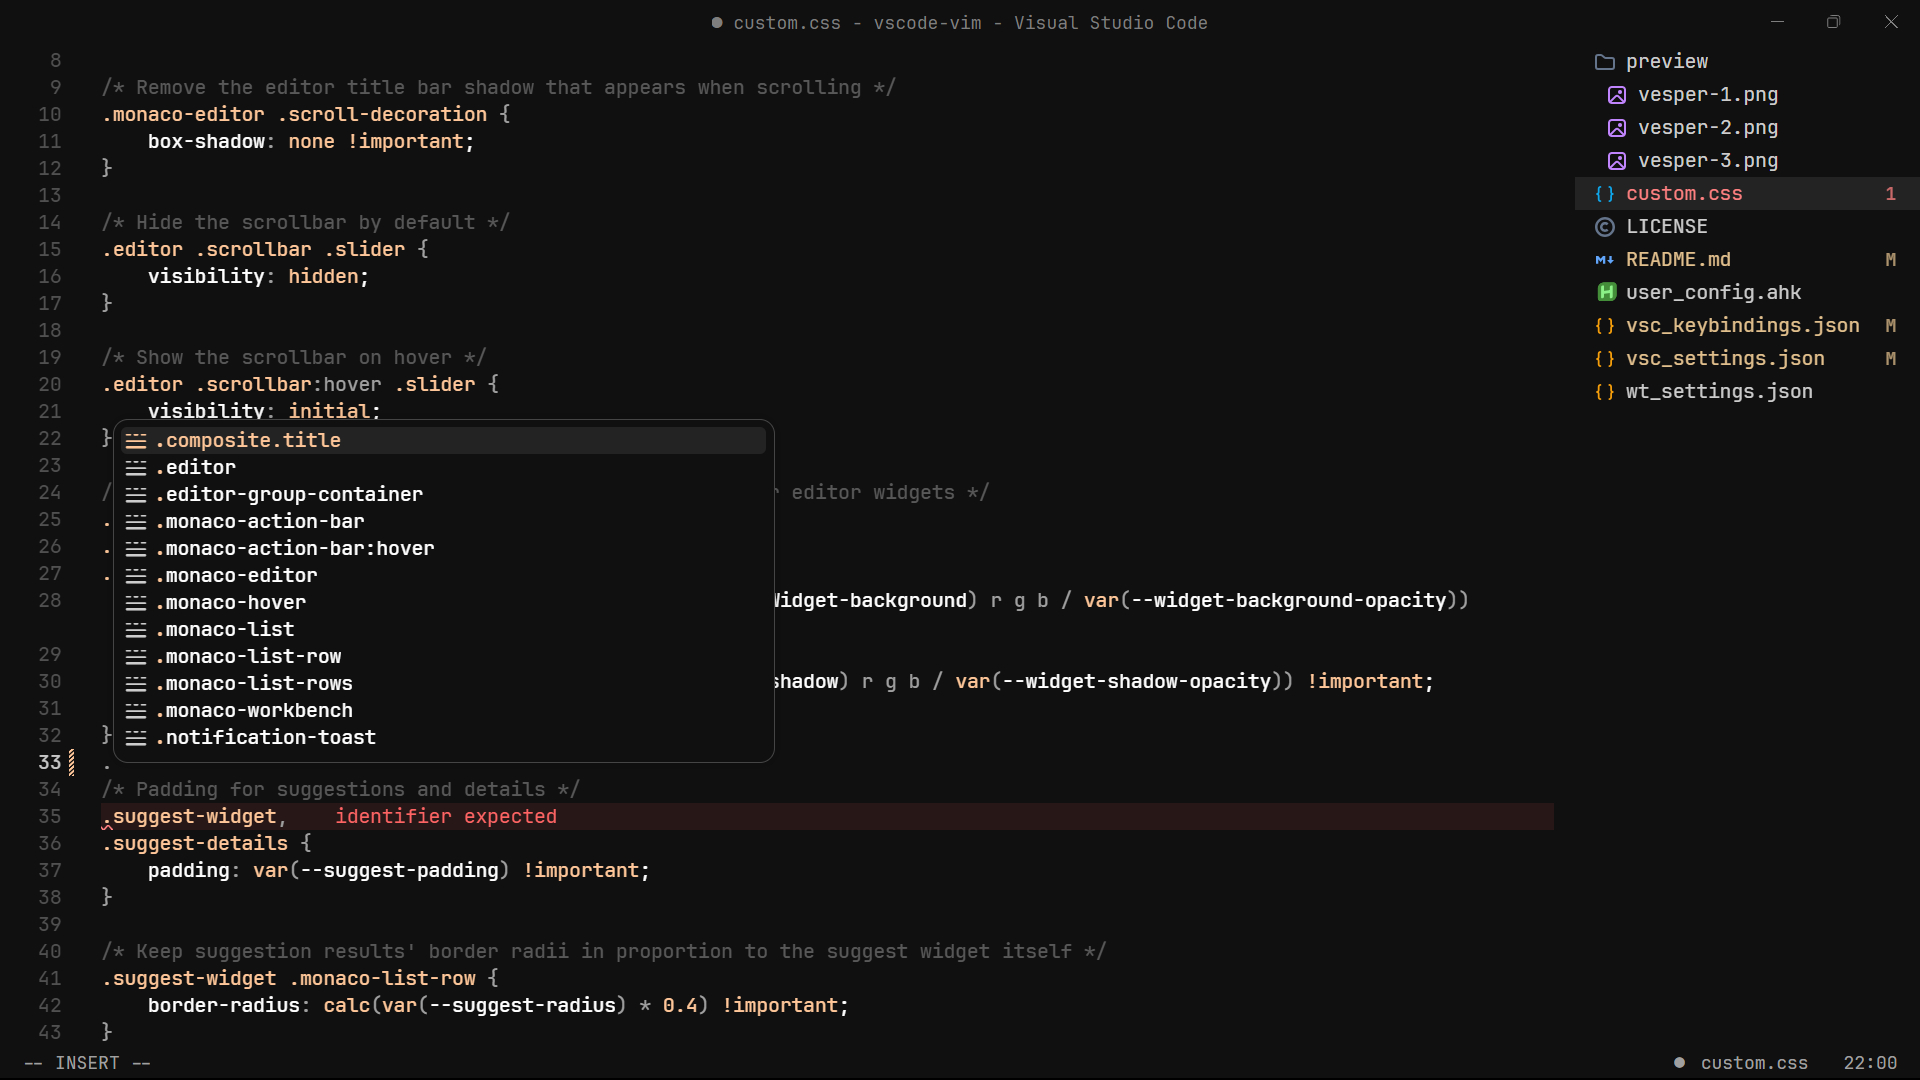Choose .monaco-list suggestion entry
Image resolution: width=1920 pixels, height=1080 pixels.
click(443, 630)
